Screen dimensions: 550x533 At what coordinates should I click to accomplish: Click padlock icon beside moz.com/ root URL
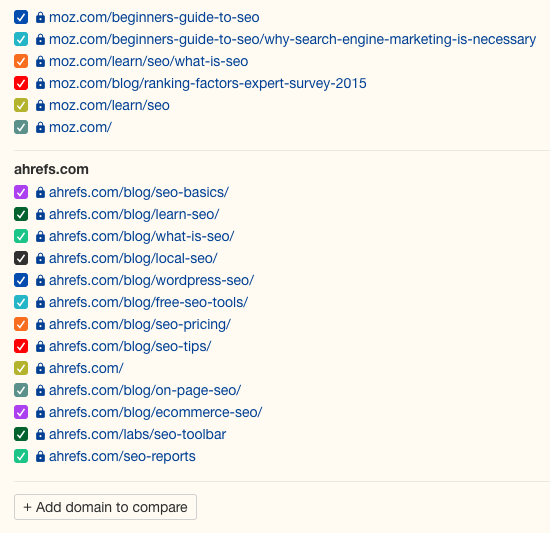(40, 127)
